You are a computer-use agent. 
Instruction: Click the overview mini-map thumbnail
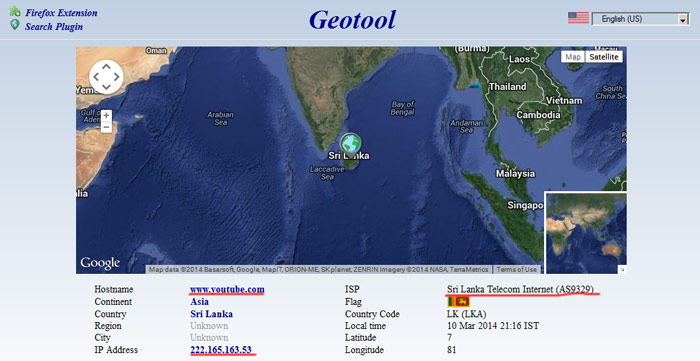pos(586,233)
